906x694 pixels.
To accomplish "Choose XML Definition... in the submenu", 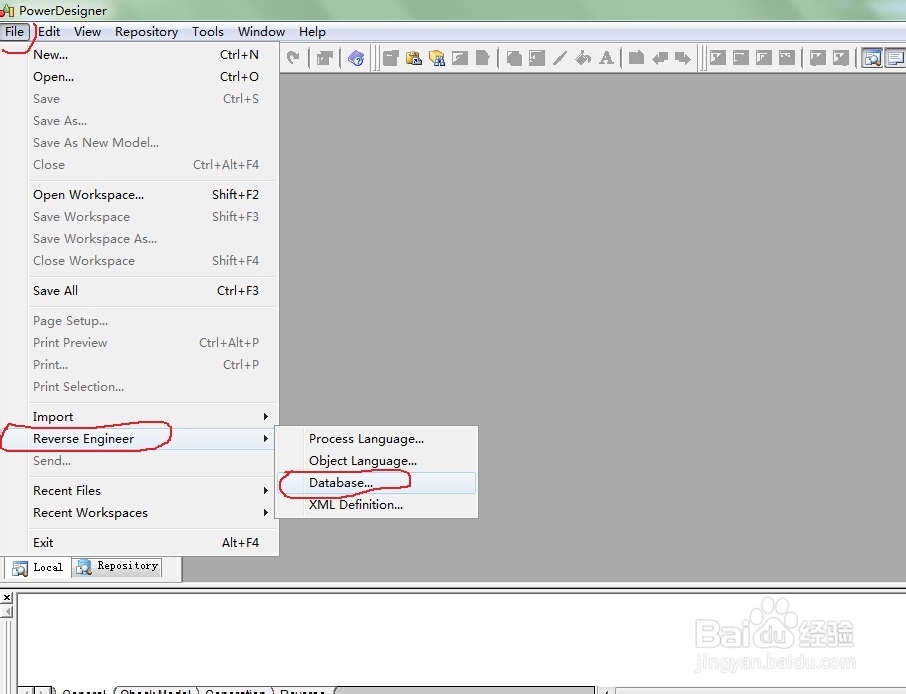I will tap(376, 504).
